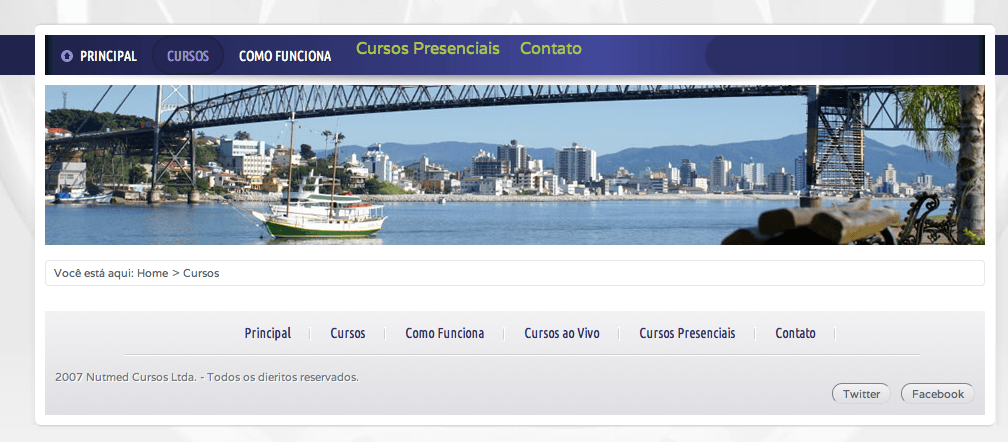Open Cursos ao Vivo in the footer

(x=562, y=333)
